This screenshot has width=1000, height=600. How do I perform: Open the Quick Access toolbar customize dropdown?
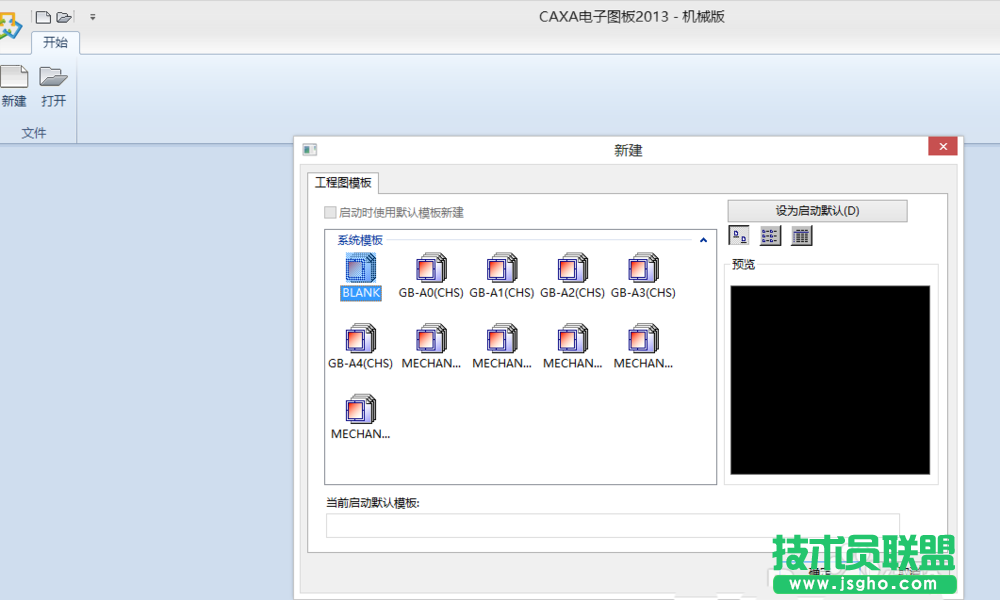pyautogui.click(x=92, y=16)
